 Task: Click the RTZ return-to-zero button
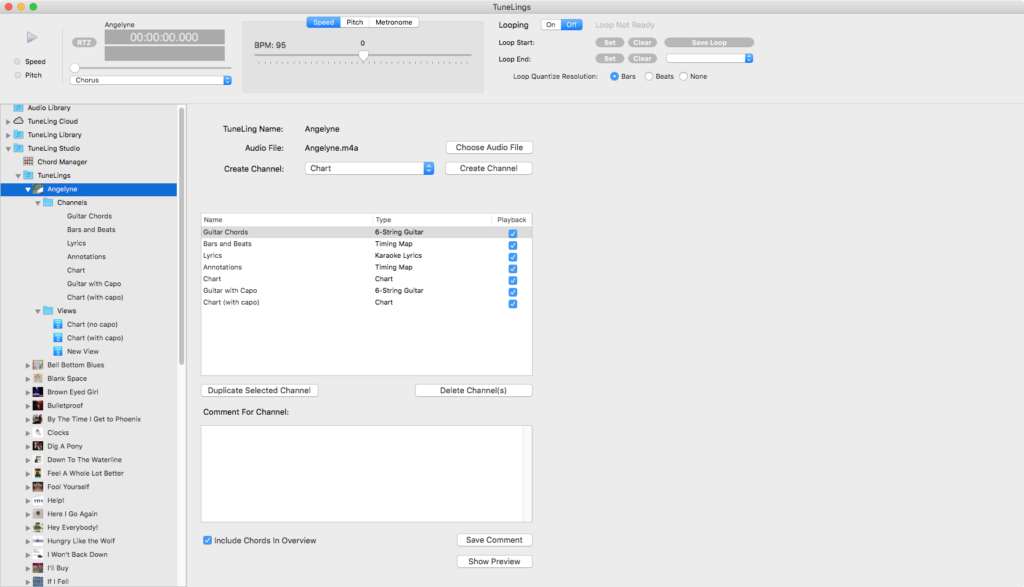[84, 42]
